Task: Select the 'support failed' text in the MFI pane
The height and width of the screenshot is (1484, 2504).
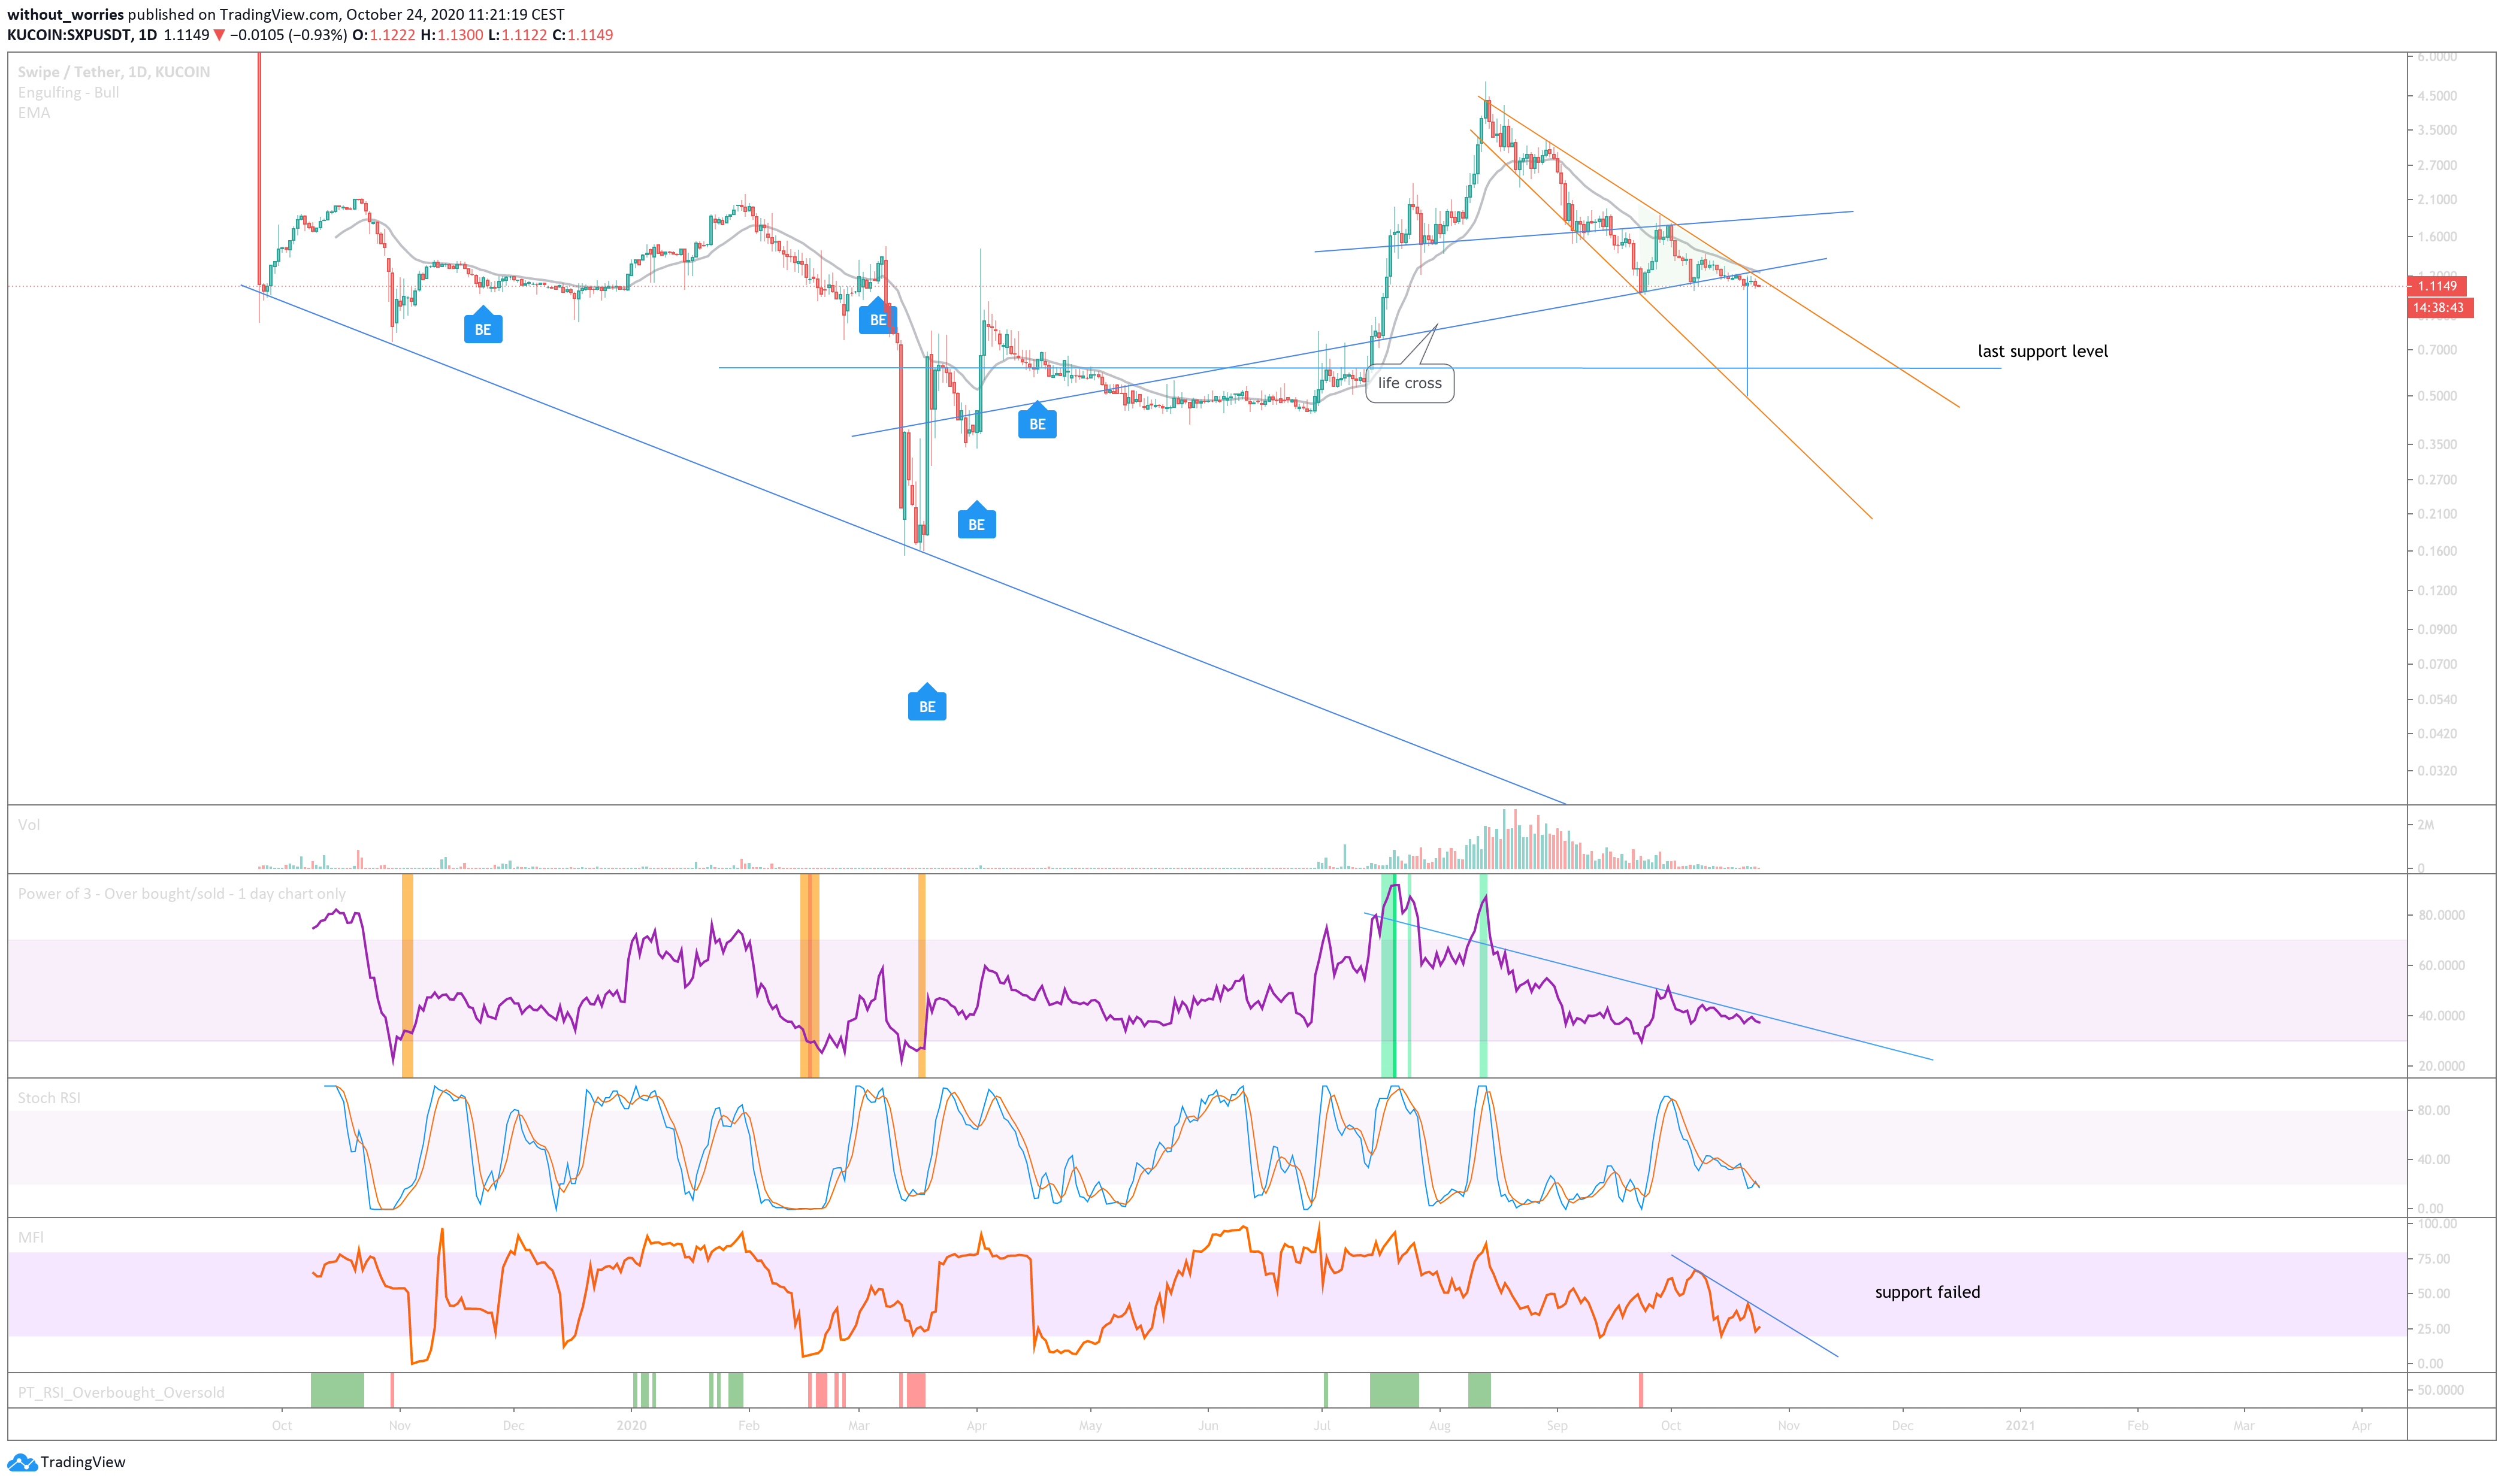Action: pyautogui.click(x=1927, y=1292)
